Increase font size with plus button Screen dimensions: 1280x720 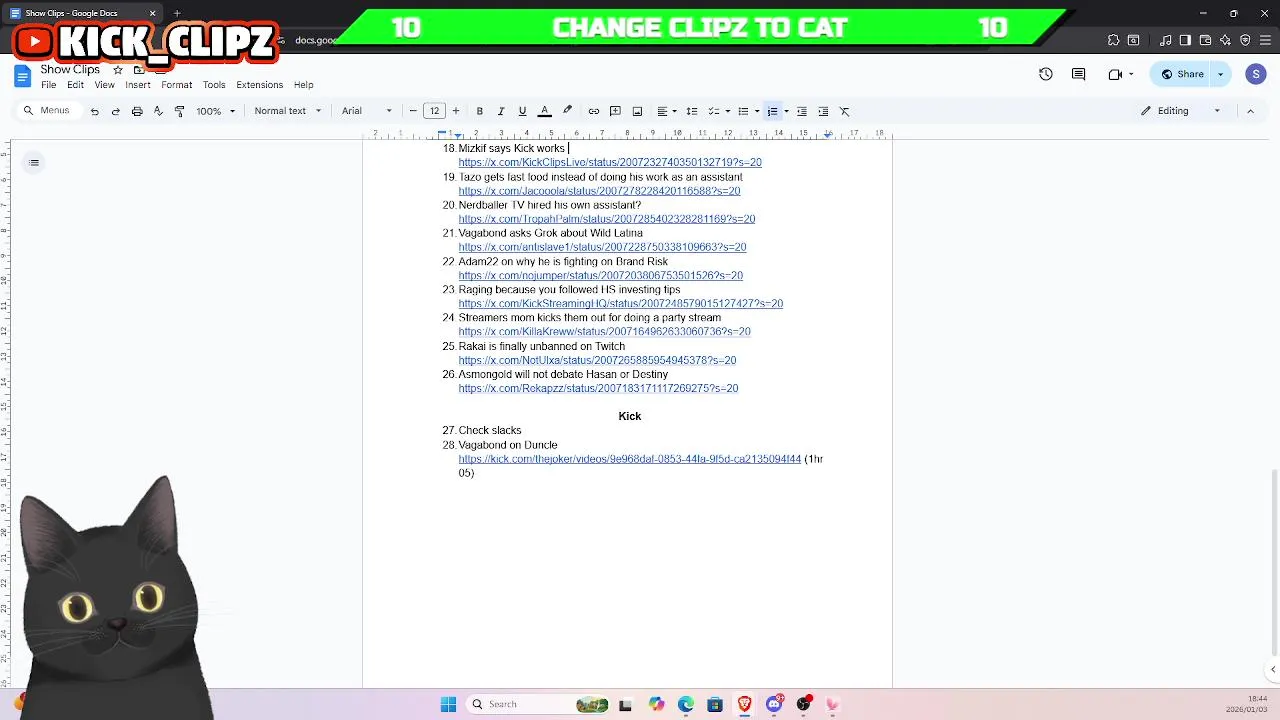(456, 111)
